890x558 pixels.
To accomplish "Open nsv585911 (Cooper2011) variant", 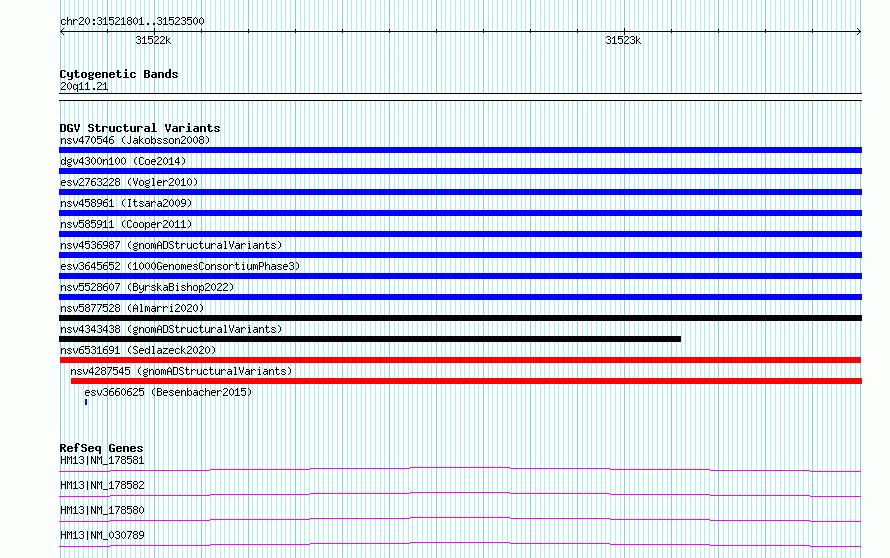I will click(x=126, y=224).
